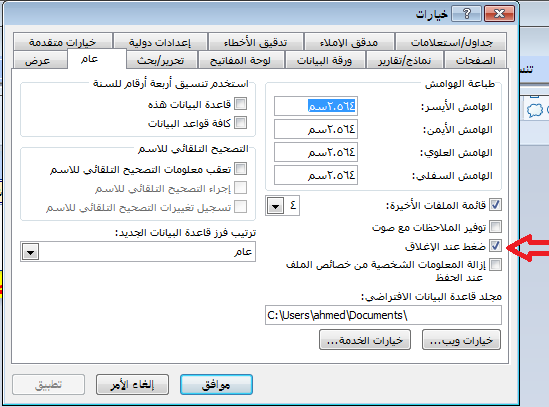The width and height of the screenshot is (549, 407).
Task: Open recent files count dropdown arrow
Action: coord(275,206)
